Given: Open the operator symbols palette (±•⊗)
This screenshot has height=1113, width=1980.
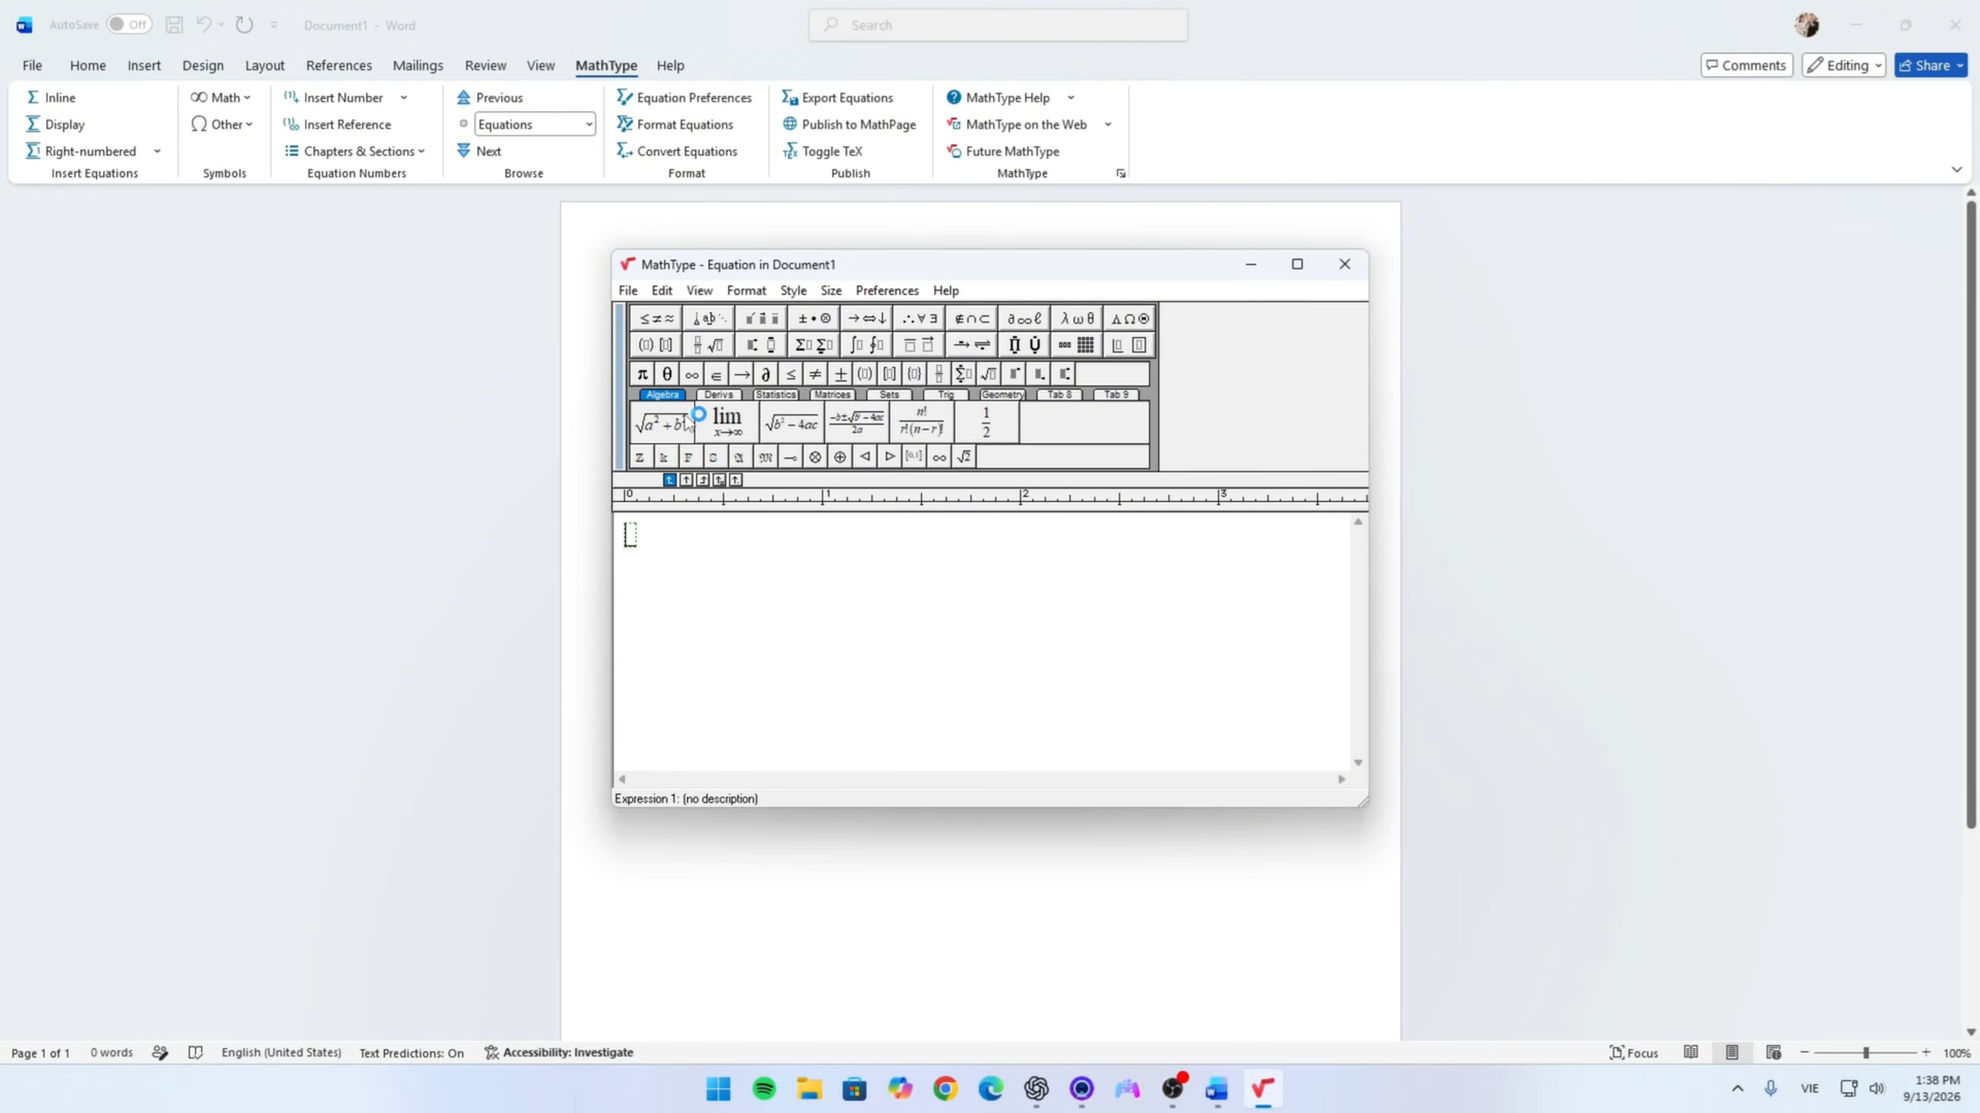Looking at the screenshot, I should [814, 318].
